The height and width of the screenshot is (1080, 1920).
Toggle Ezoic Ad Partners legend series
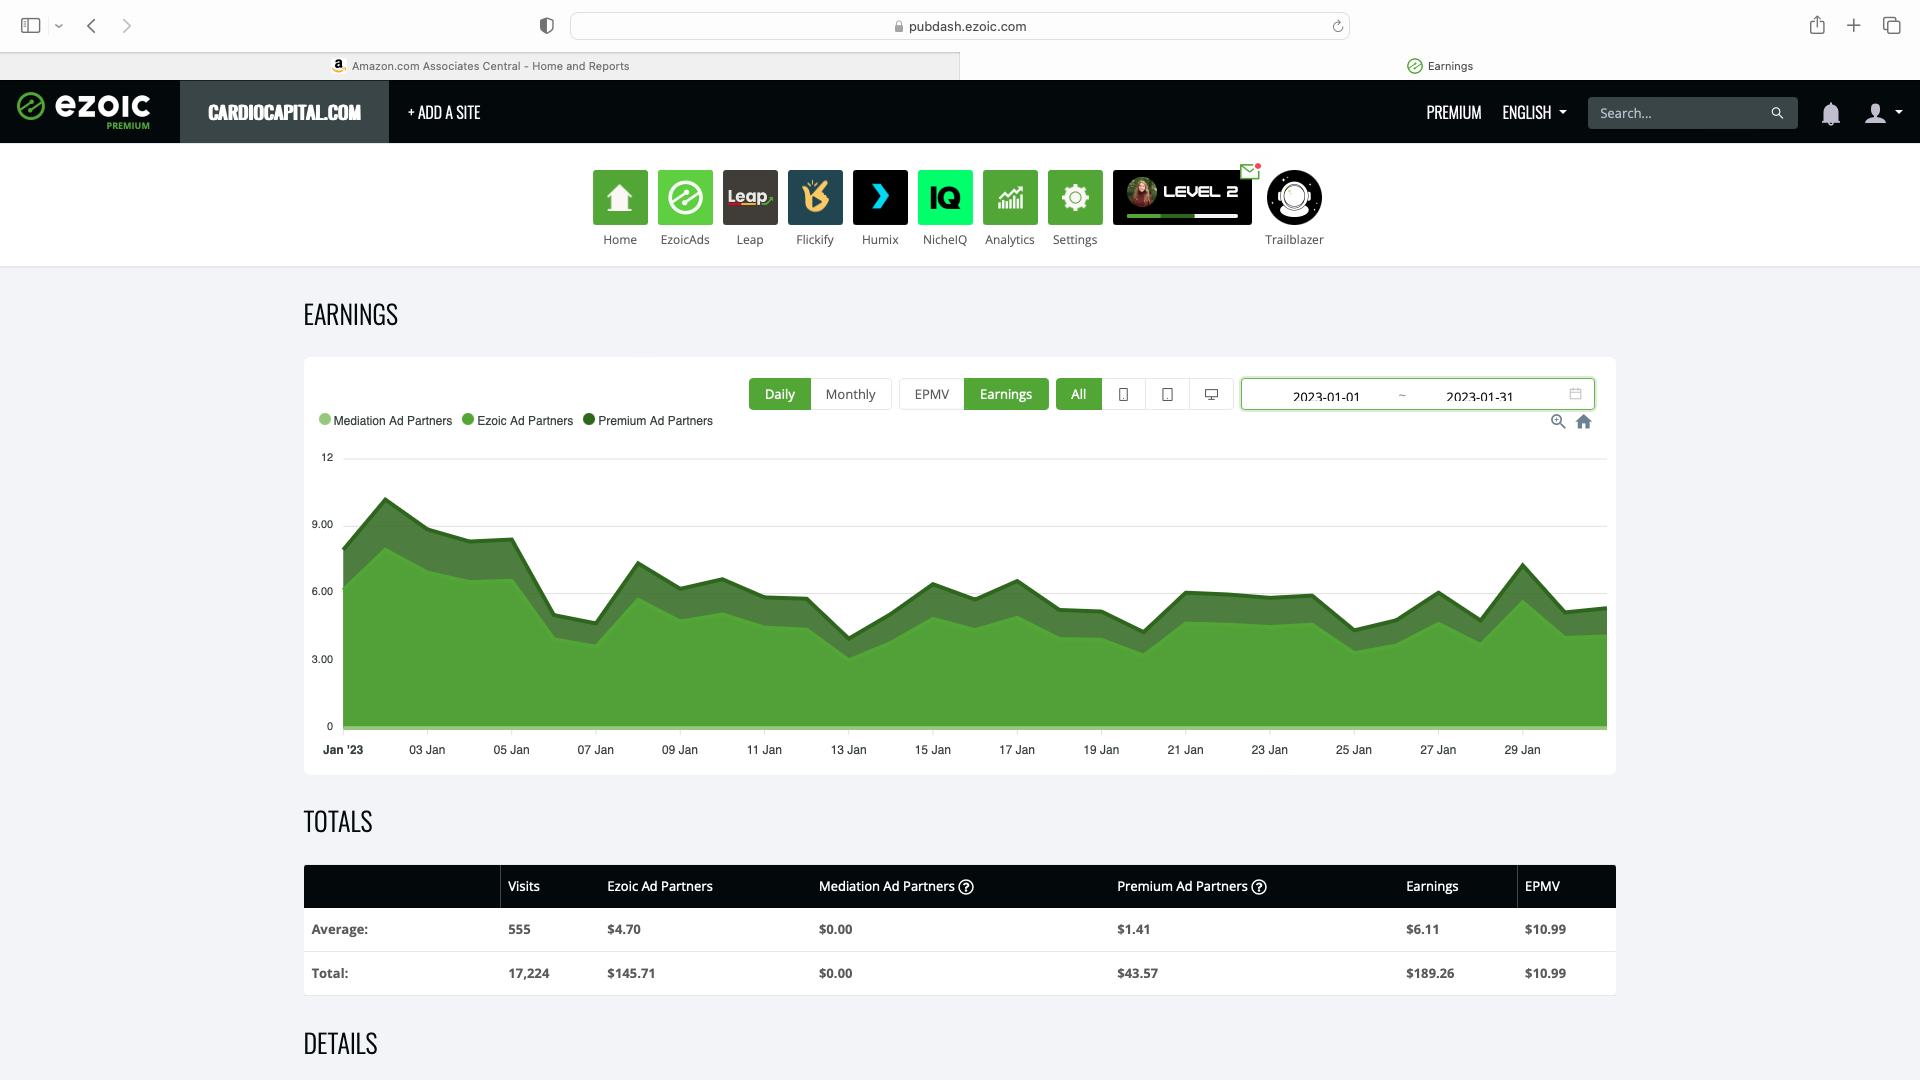[x=517, y=421]
